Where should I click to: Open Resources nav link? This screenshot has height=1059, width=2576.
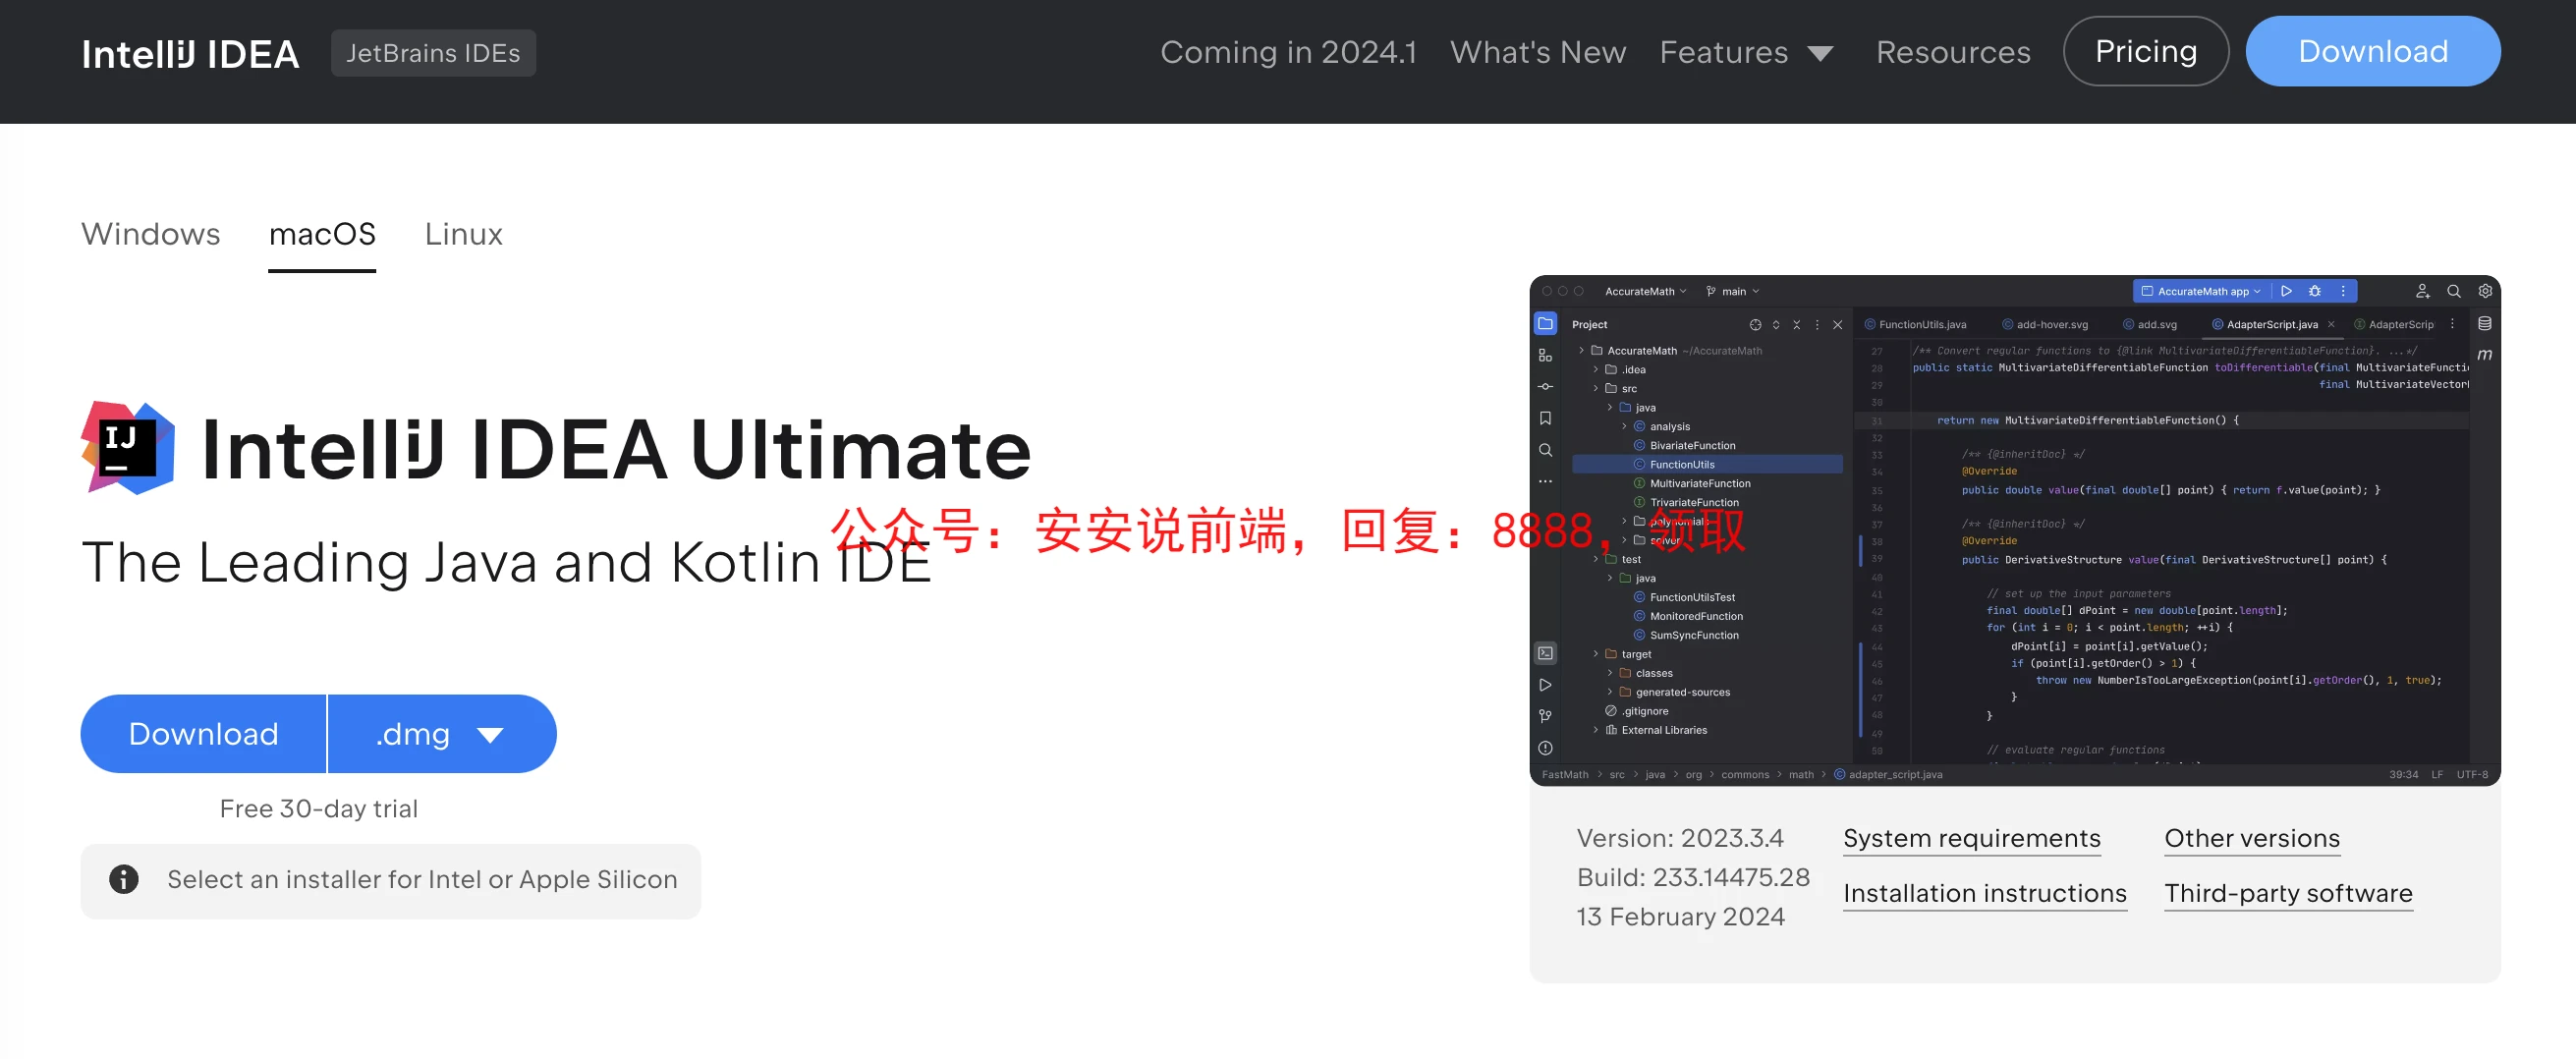(x=1953, y=52)
